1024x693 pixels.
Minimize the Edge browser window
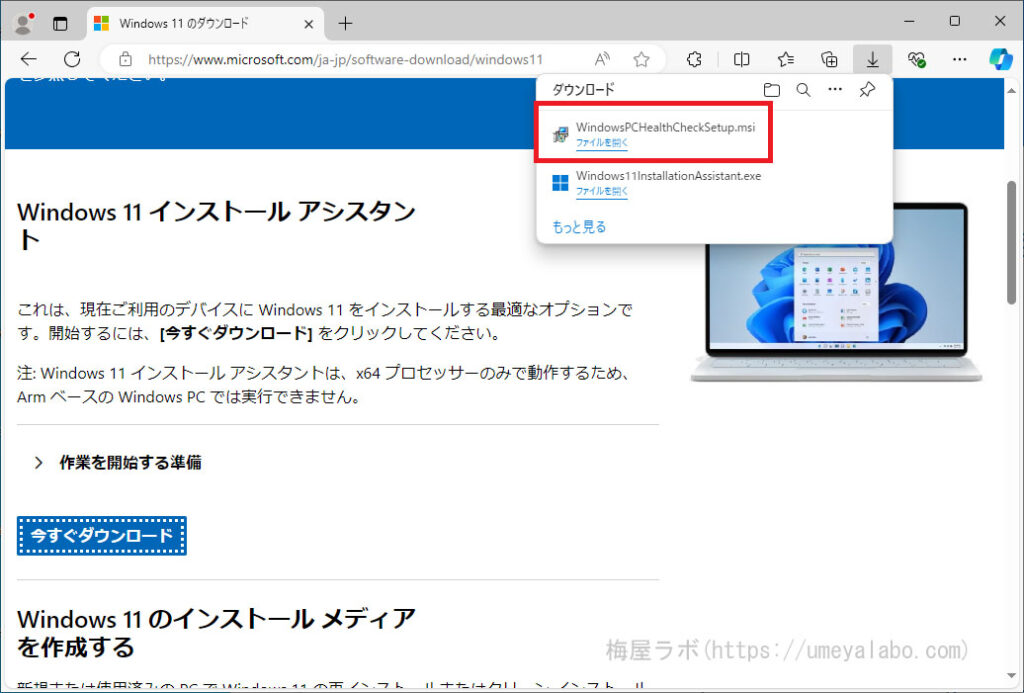(909, 22)
